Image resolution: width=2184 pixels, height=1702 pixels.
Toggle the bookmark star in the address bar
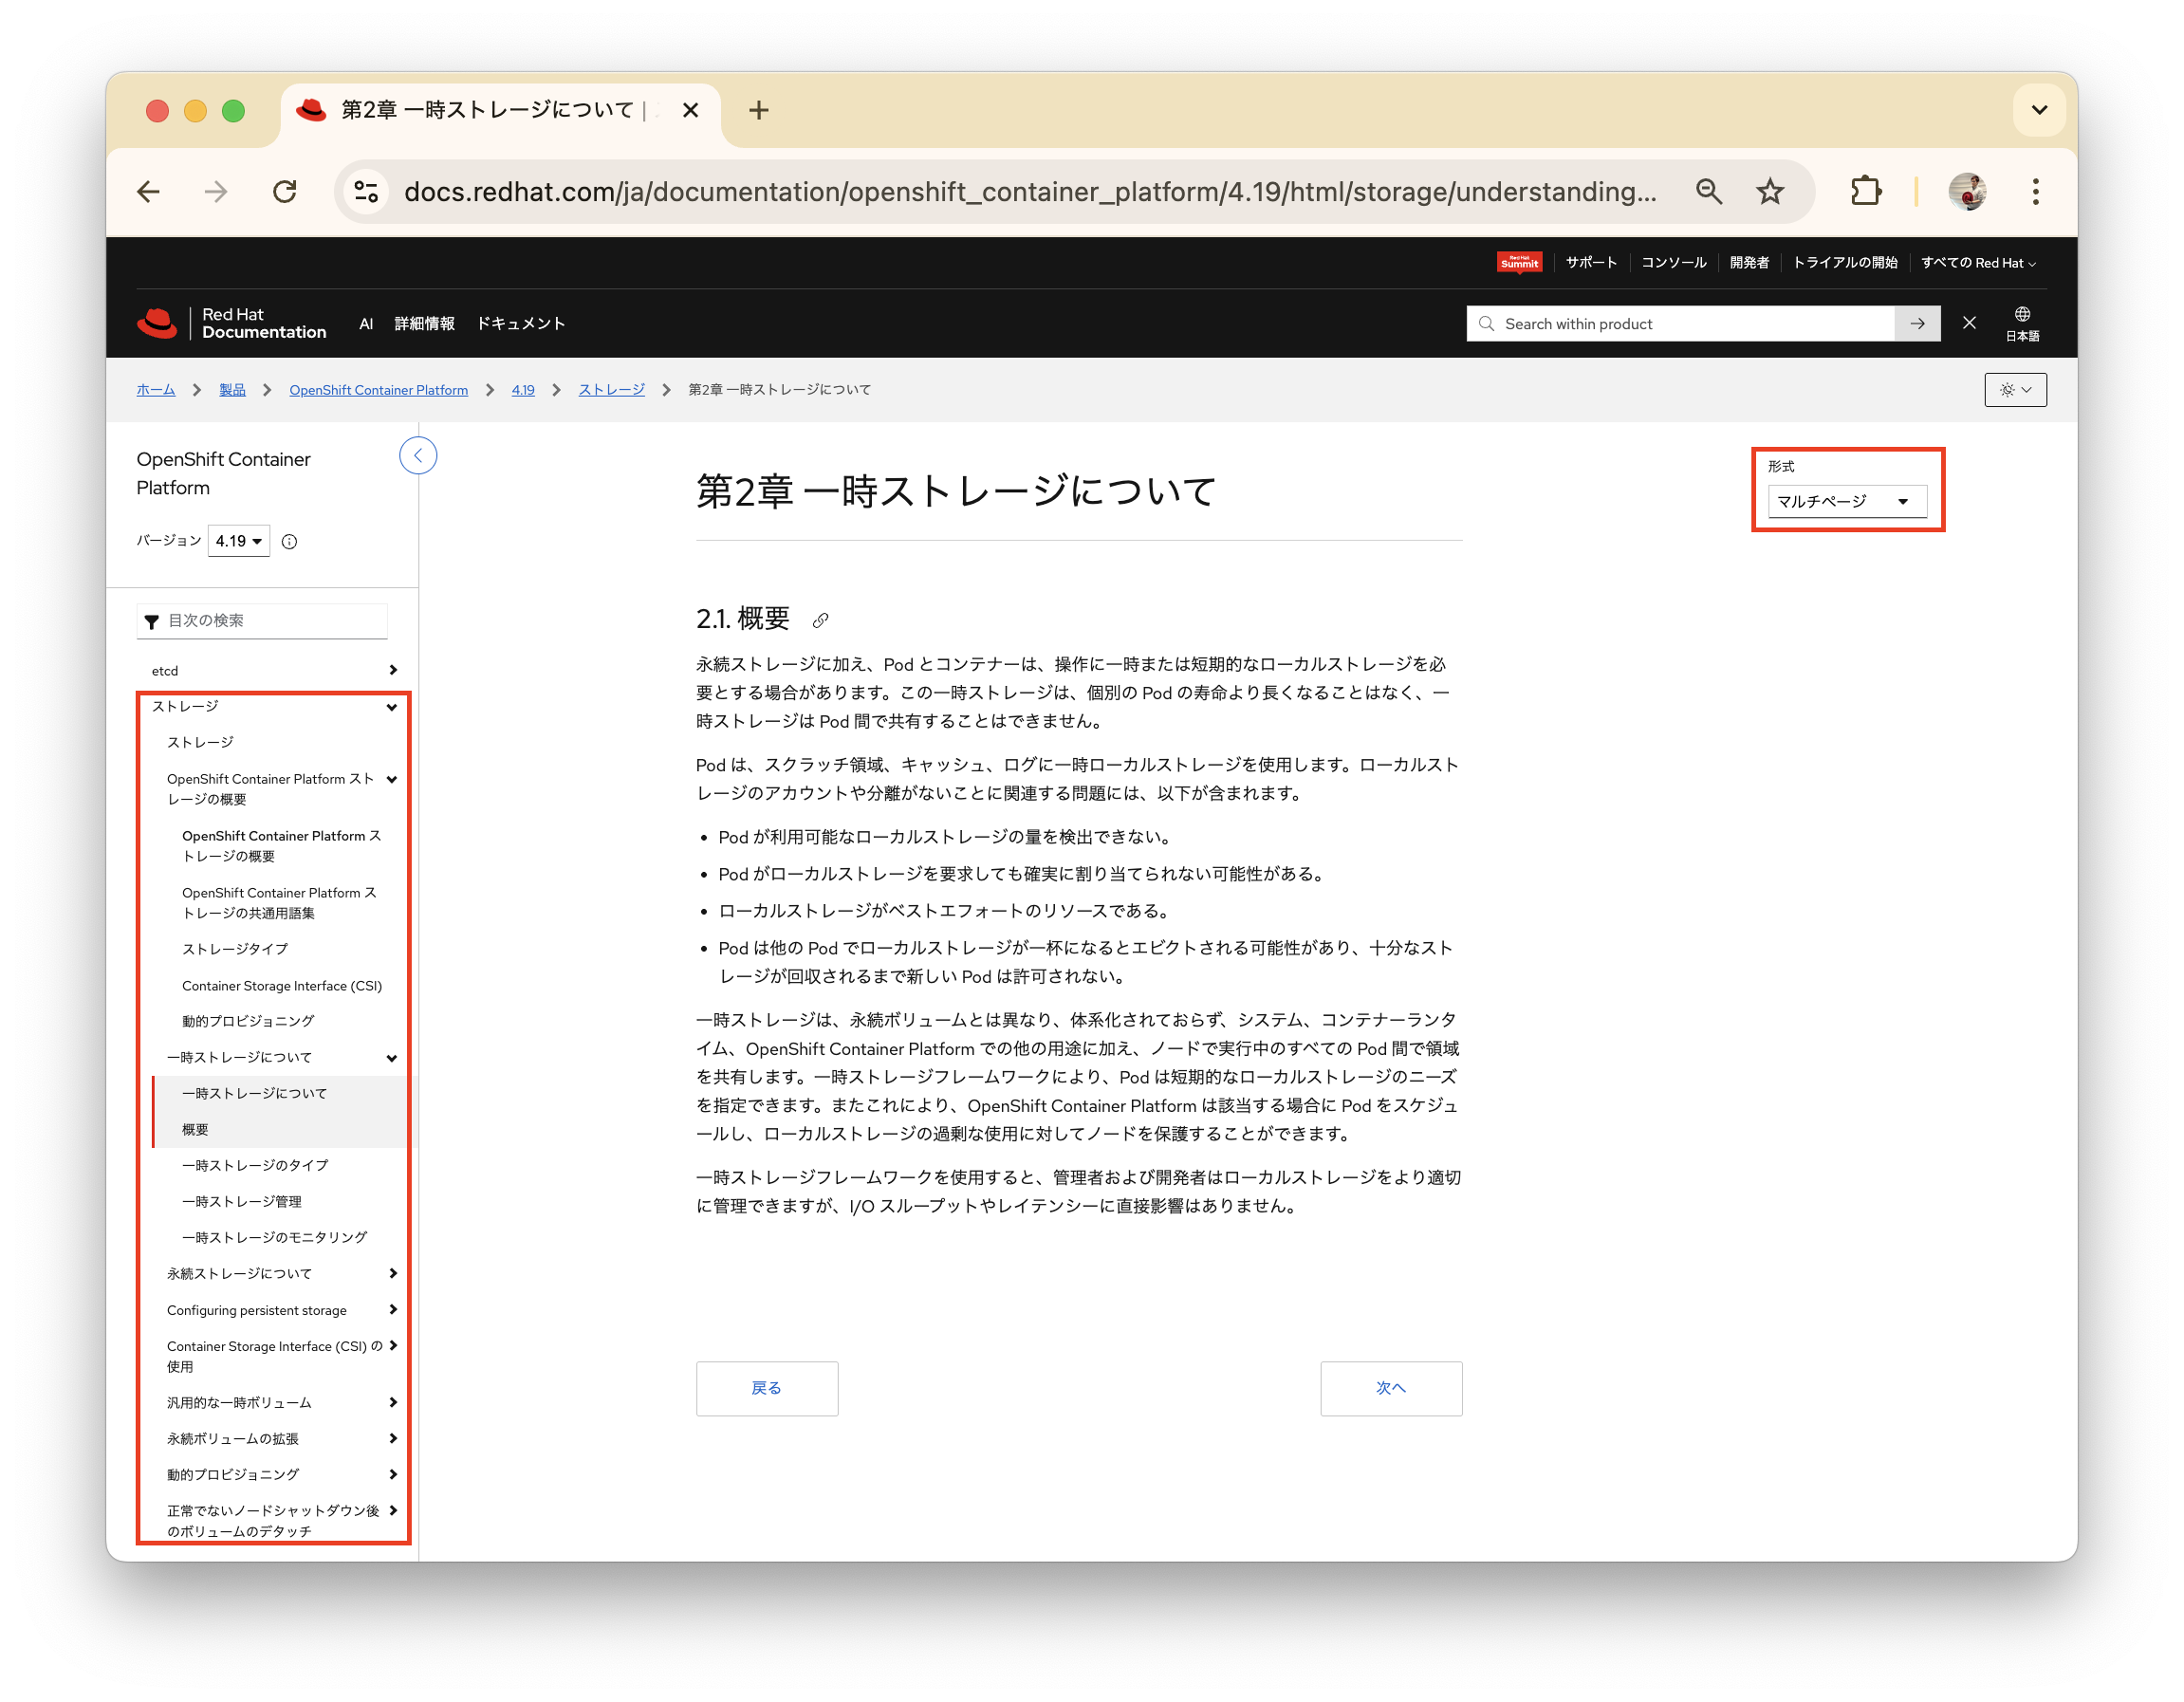[x=1770, y=191]
